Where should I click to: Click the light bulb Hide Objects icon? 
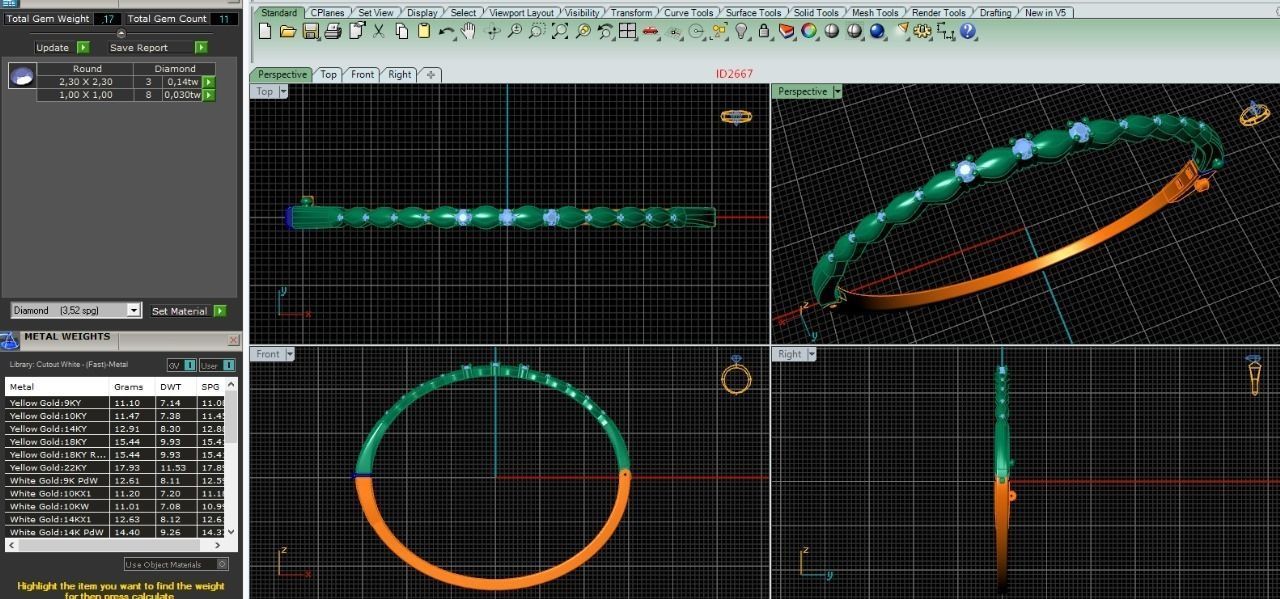pos(741,31)
